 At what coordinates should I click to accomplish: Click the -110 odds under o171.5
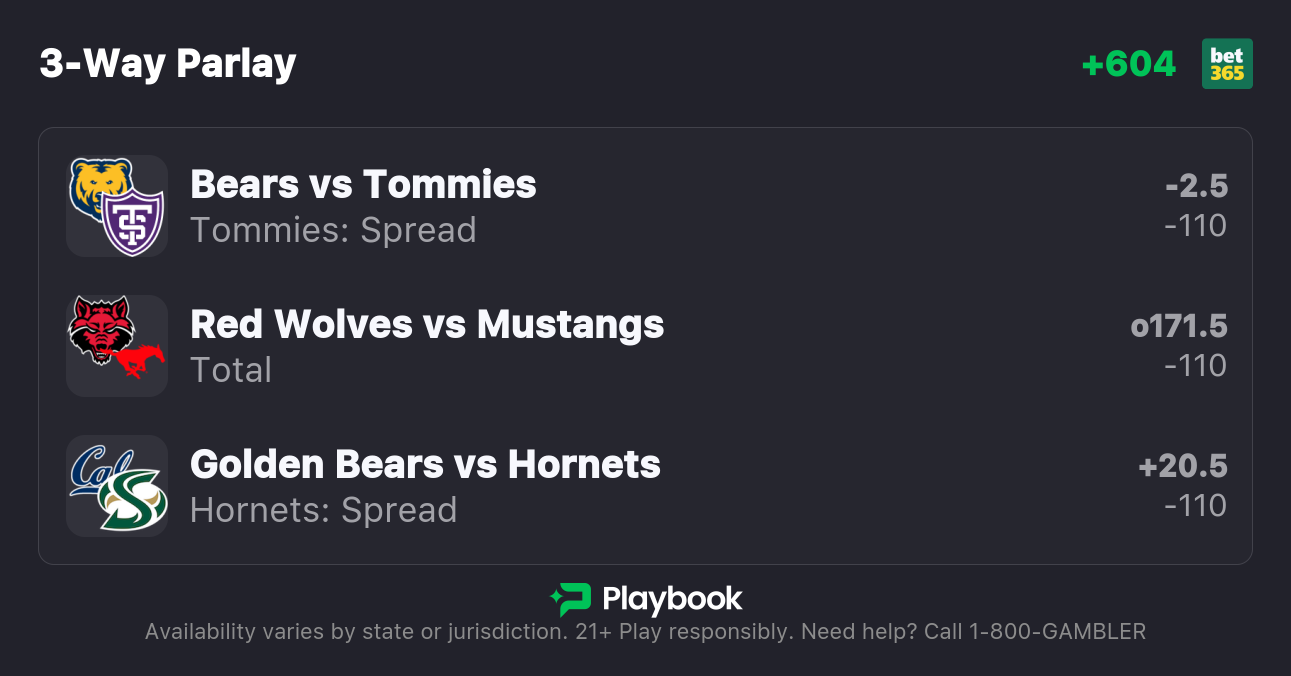[x=1195, y=366]
